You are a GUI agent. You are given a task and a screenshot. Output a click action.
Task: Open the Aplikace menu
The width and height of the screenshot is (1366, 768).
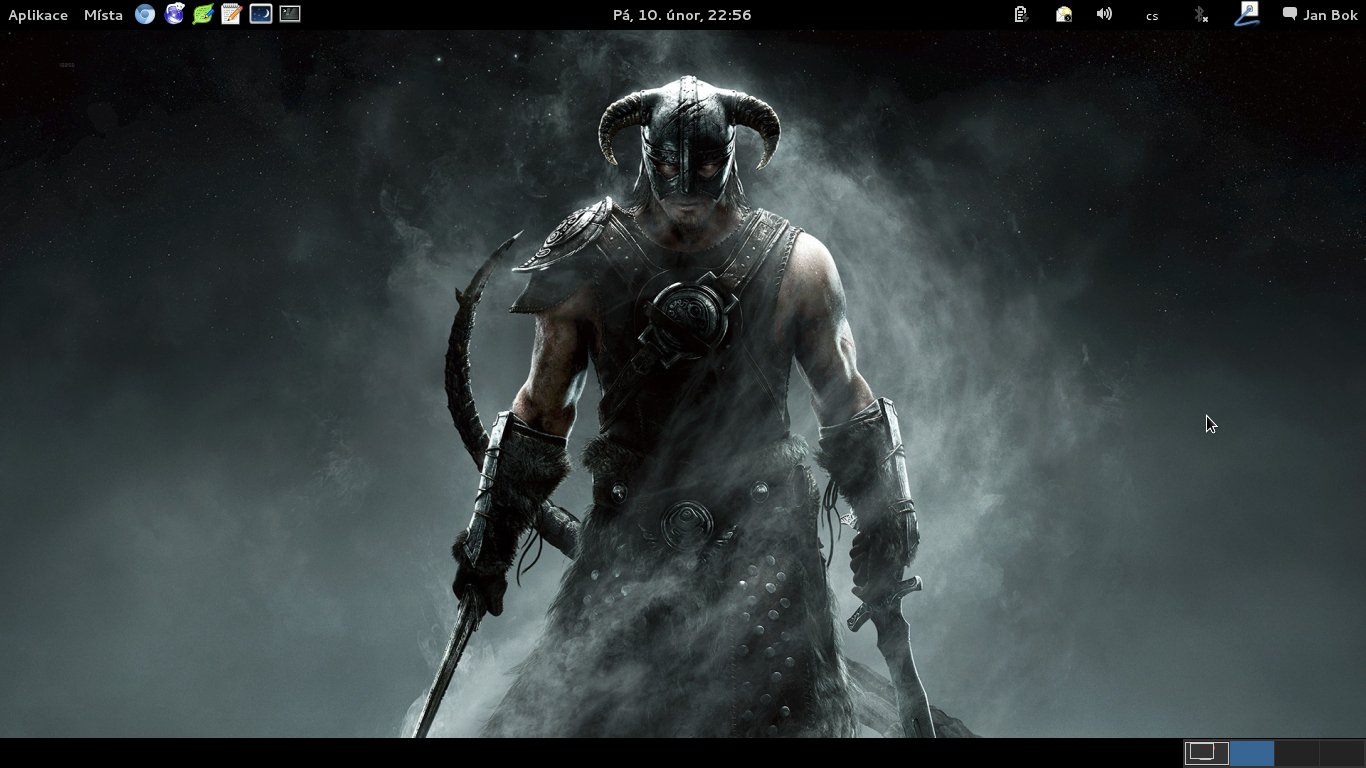coord(38,15)
